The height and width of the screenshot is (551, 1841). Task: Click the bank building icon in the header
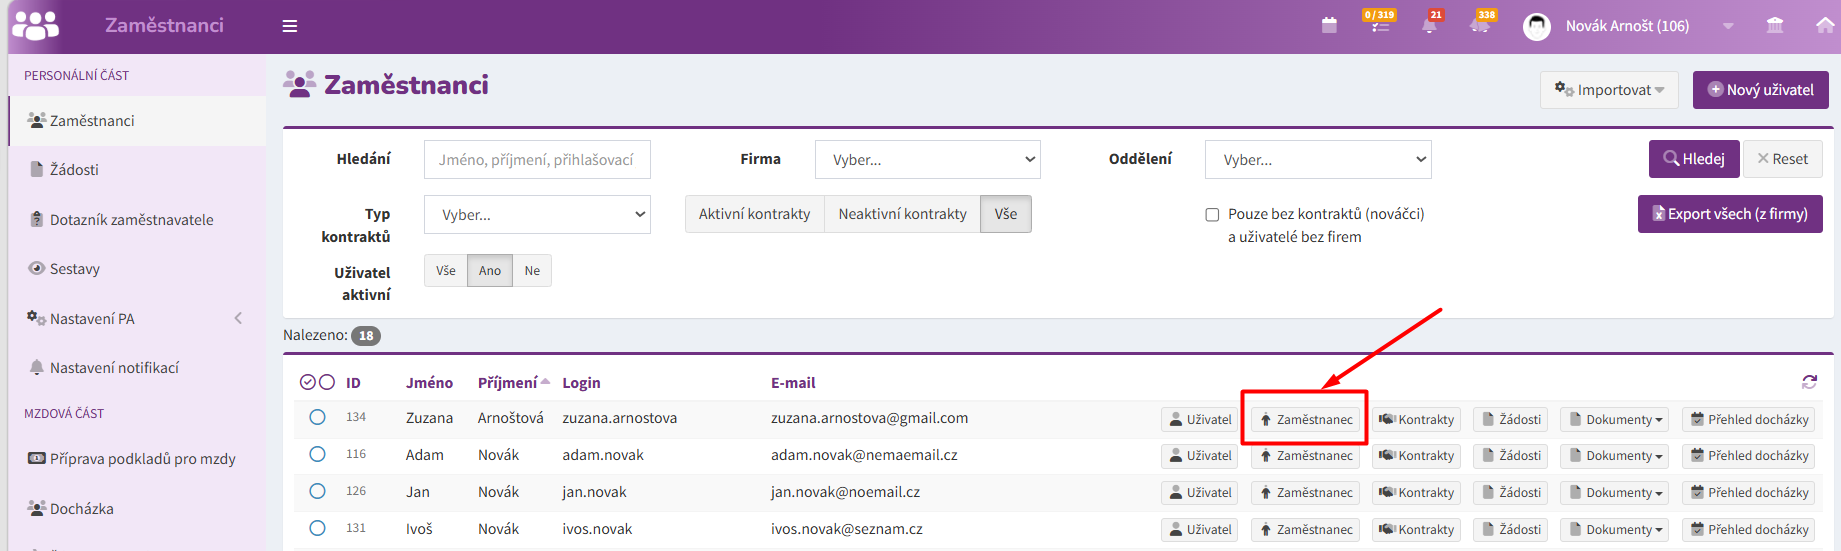pyautogui.click(x=1775, y=25)
